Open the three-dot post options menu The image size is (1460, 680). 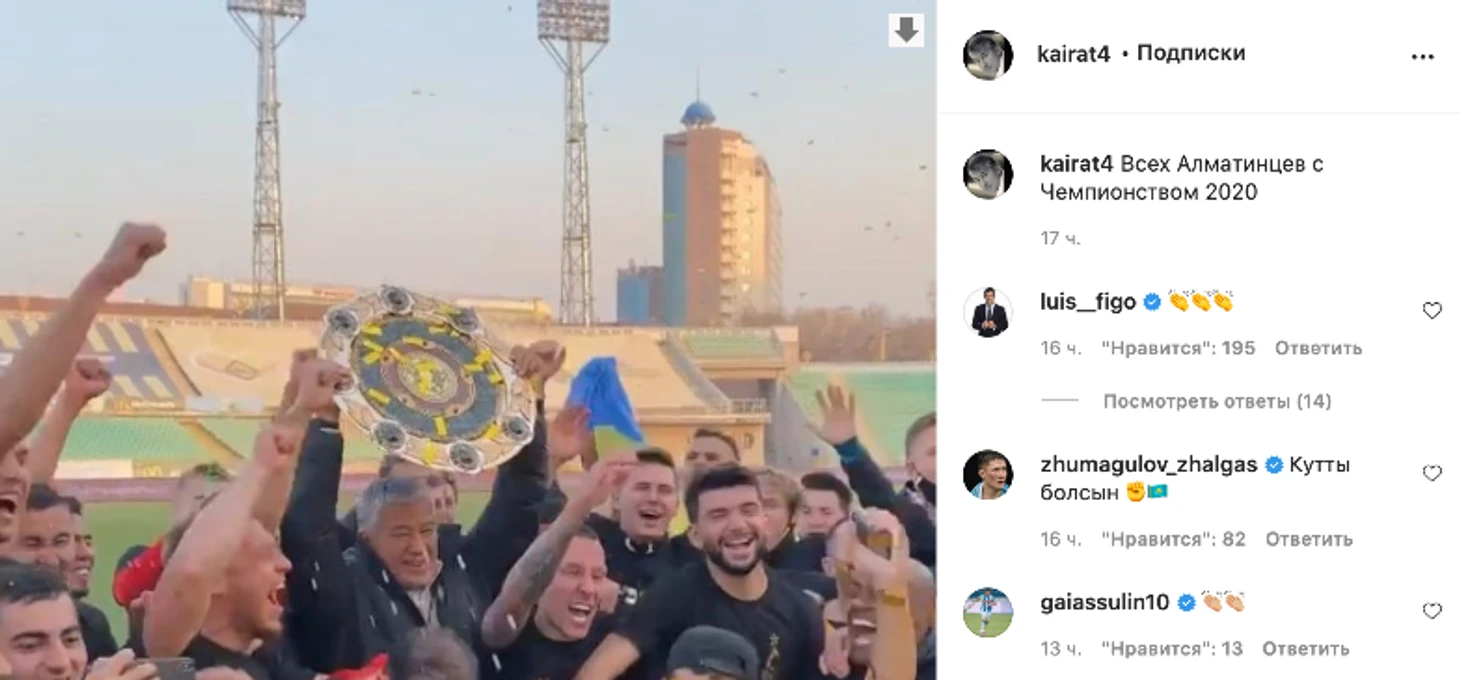pos(1422,57)
